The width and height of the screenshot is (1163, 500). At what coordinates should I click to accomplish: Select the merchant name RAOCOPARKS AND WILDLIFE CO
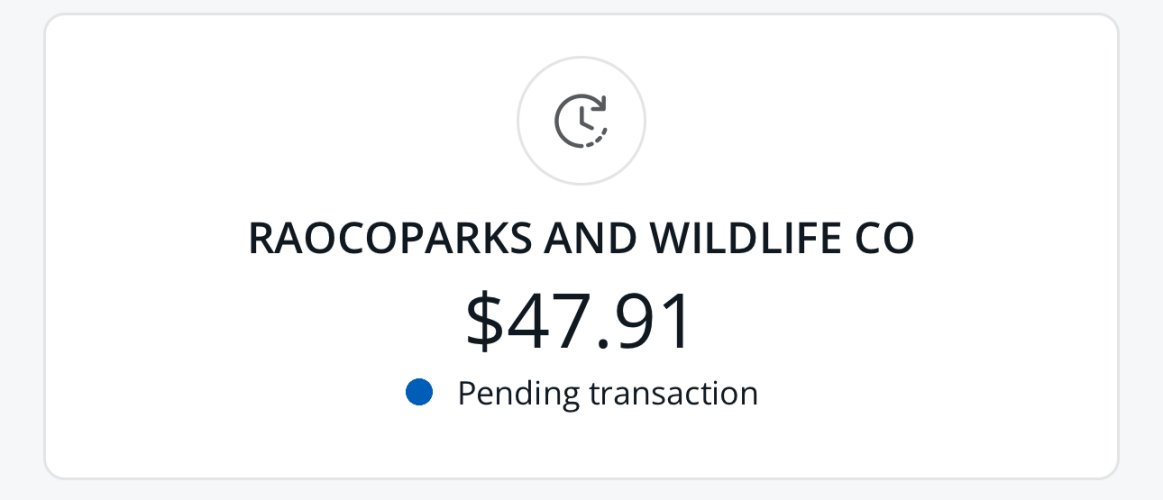click(x=581, y=239)
